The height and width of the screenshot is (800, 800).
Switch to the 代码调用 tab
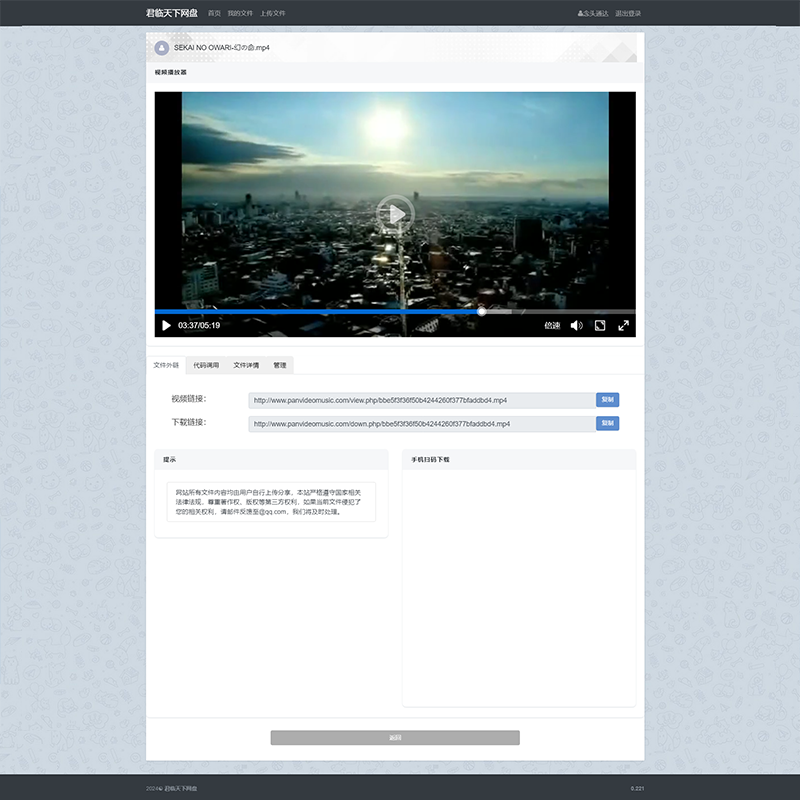(x=206, y=365)
